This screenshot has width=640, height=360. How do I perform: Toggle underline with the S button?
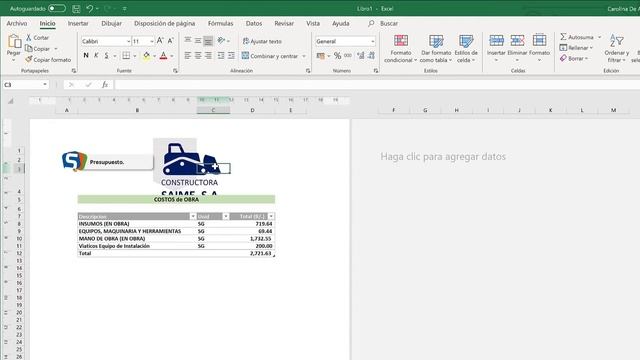(107, 56)
